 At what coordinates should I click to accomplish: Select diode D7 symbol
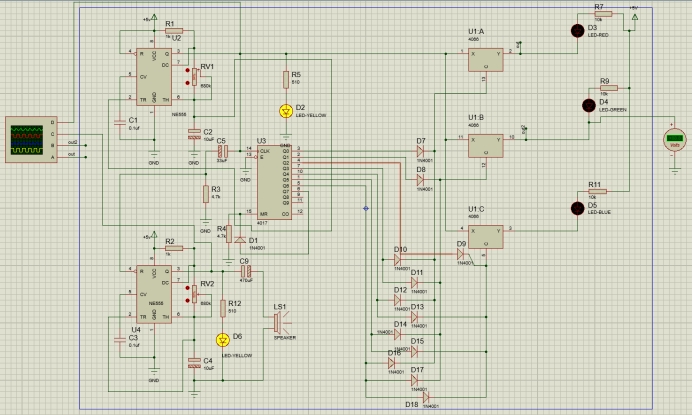(x=422, y=151)
